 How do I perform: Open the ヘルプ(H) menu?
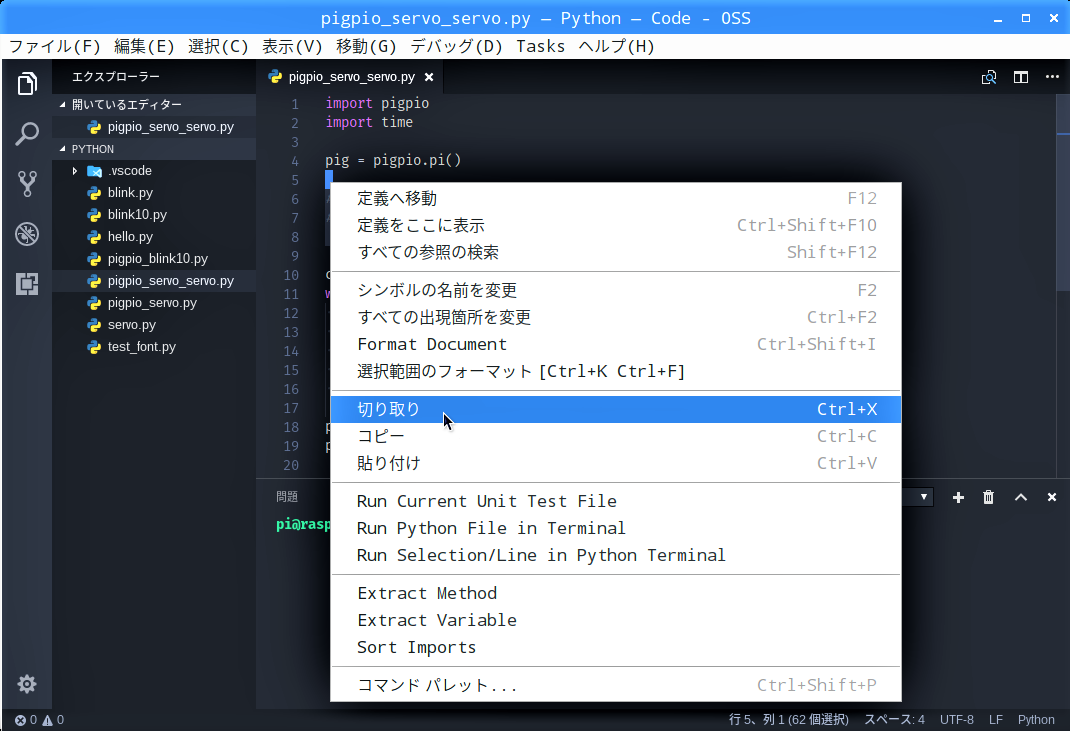point(616,46)
